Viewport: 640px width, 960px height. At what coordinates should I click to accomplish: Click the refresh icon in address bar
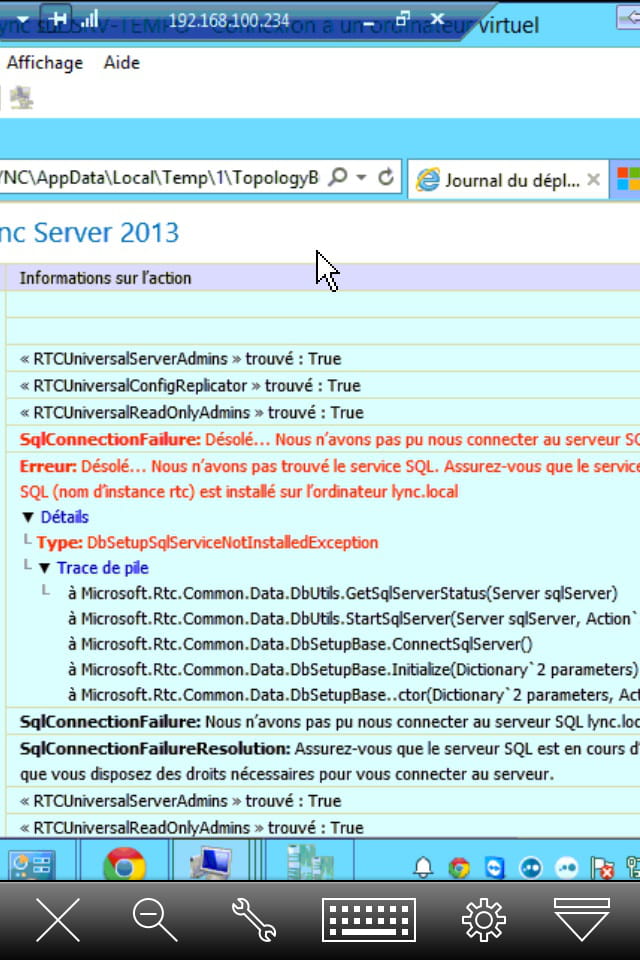coord(386,178)
